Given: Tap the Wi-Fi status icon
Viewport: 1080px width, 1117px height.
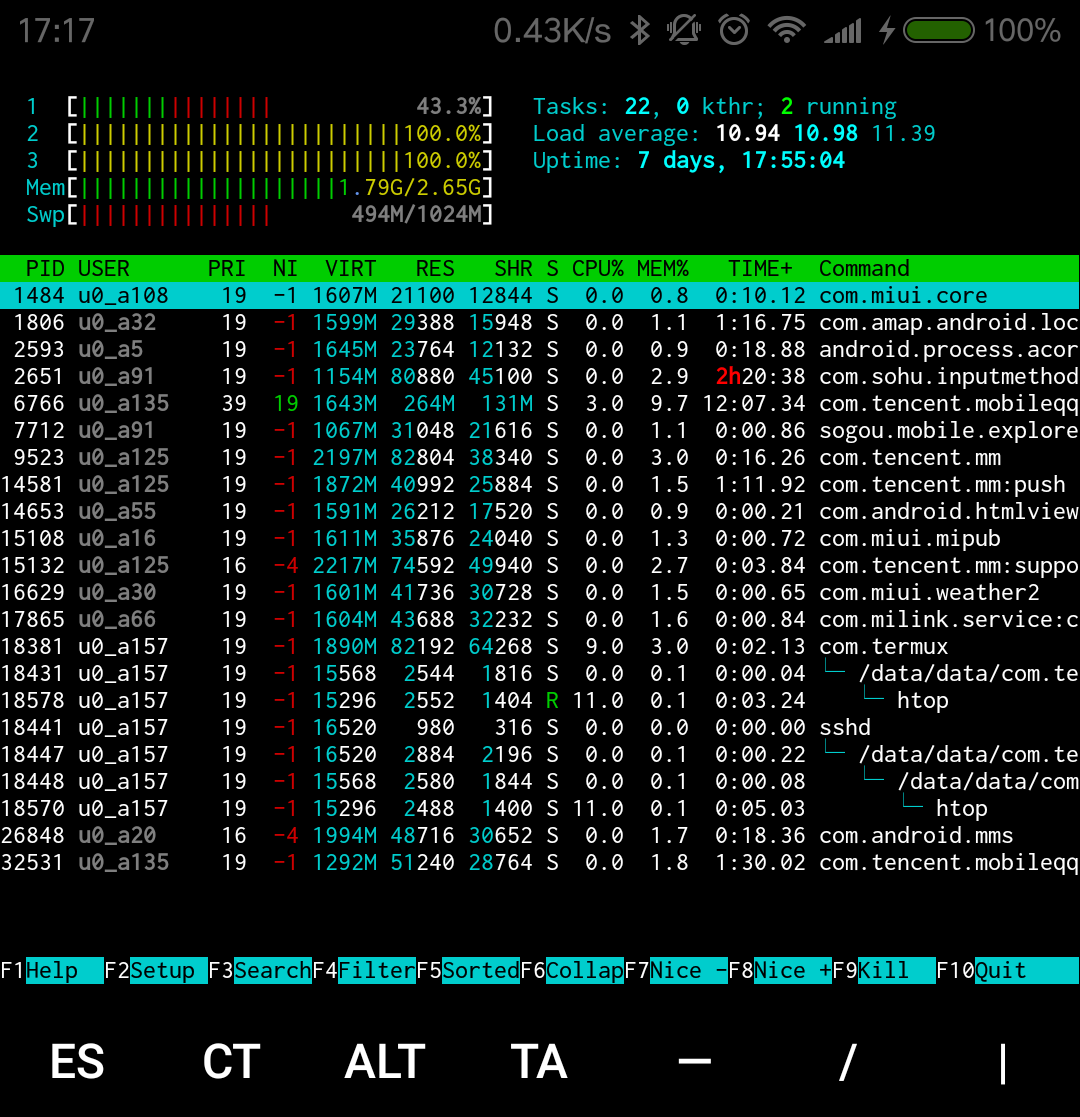Looking at the screenshot, I should (x=786, y=31).
